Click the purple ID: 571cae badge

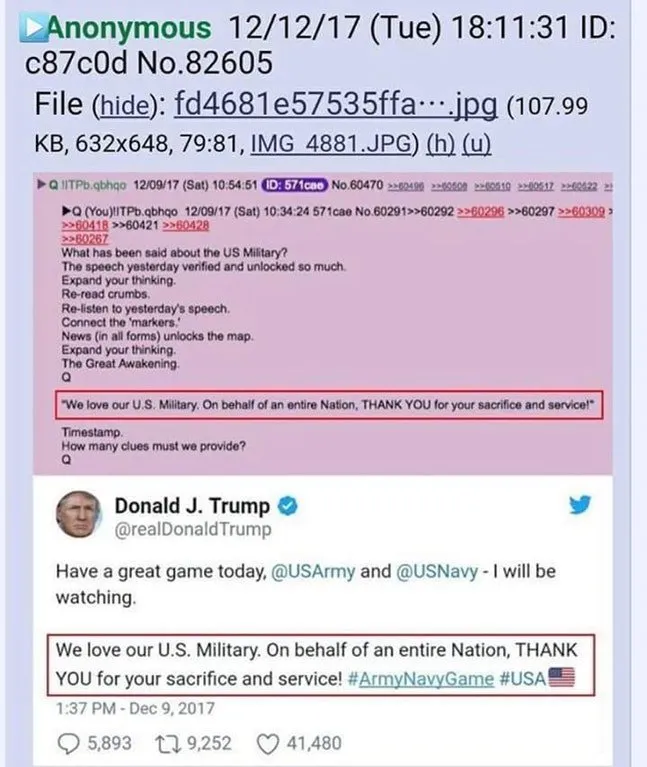point(294,185)
